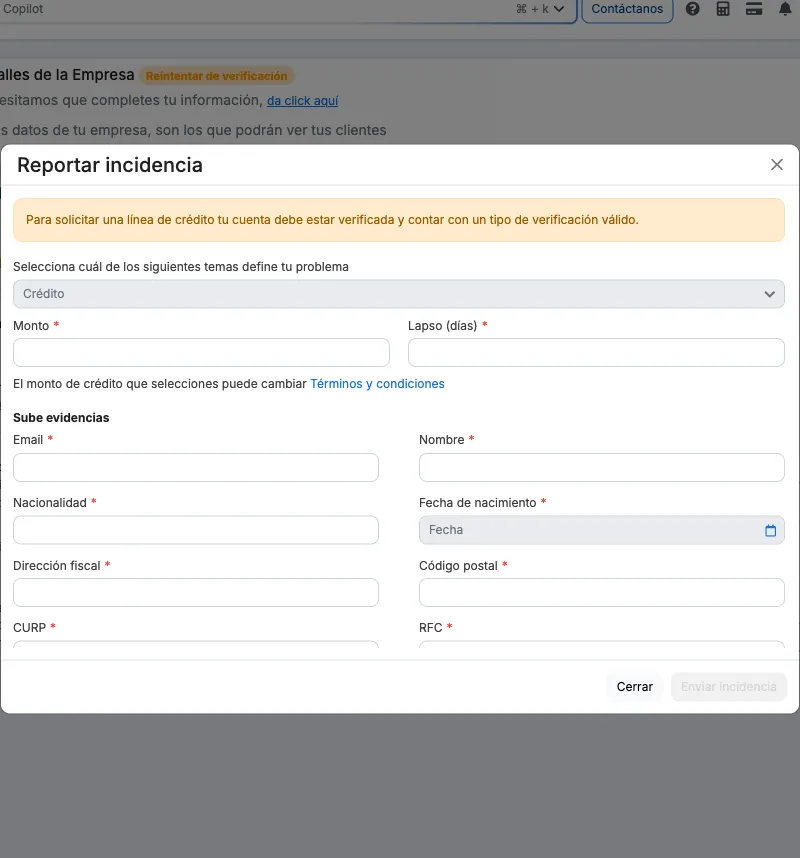
Task: Expand the Crédito topic dropdown
Action: click(x=399, y=294)
